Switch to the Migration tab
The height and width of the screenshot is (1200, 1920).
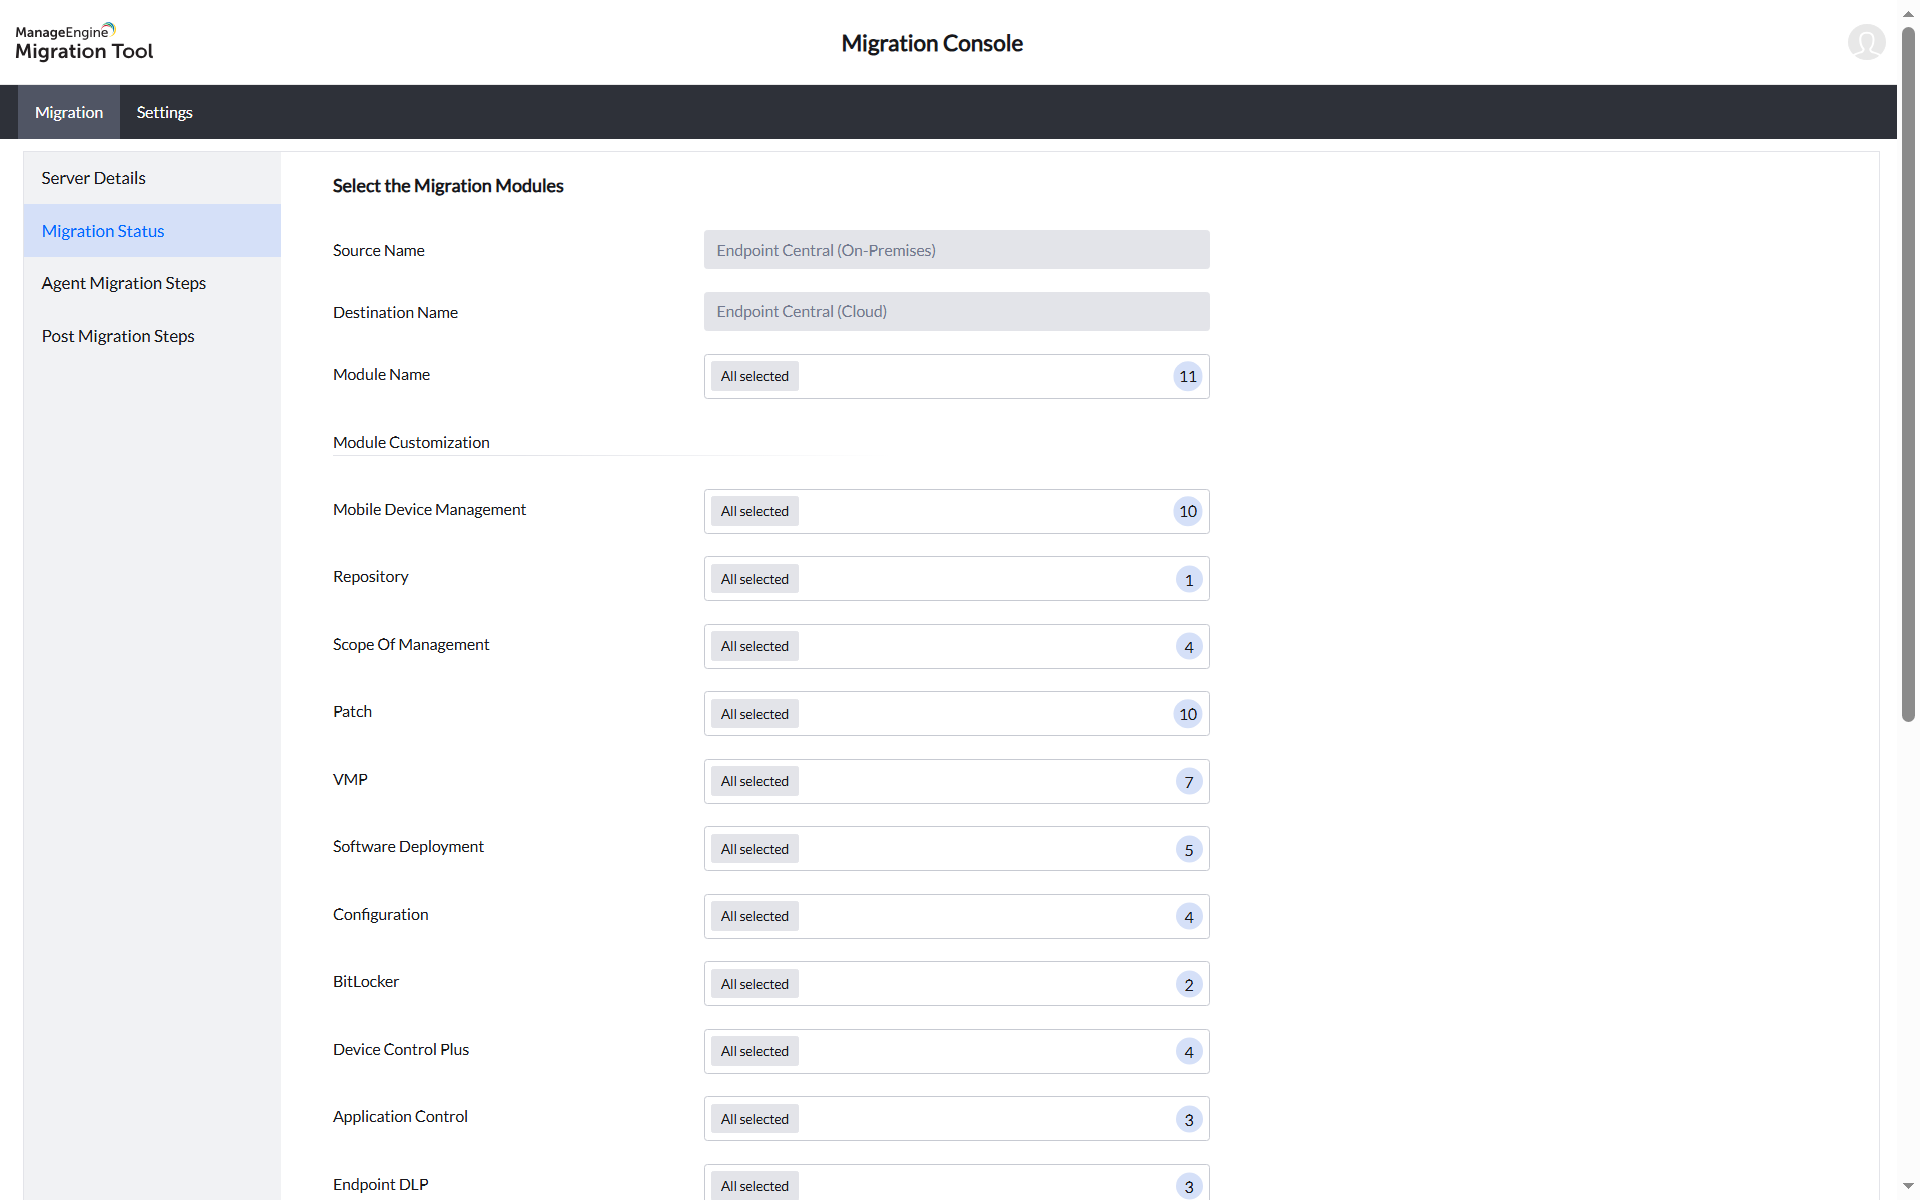pyautogui.click(x=69, y=112)
